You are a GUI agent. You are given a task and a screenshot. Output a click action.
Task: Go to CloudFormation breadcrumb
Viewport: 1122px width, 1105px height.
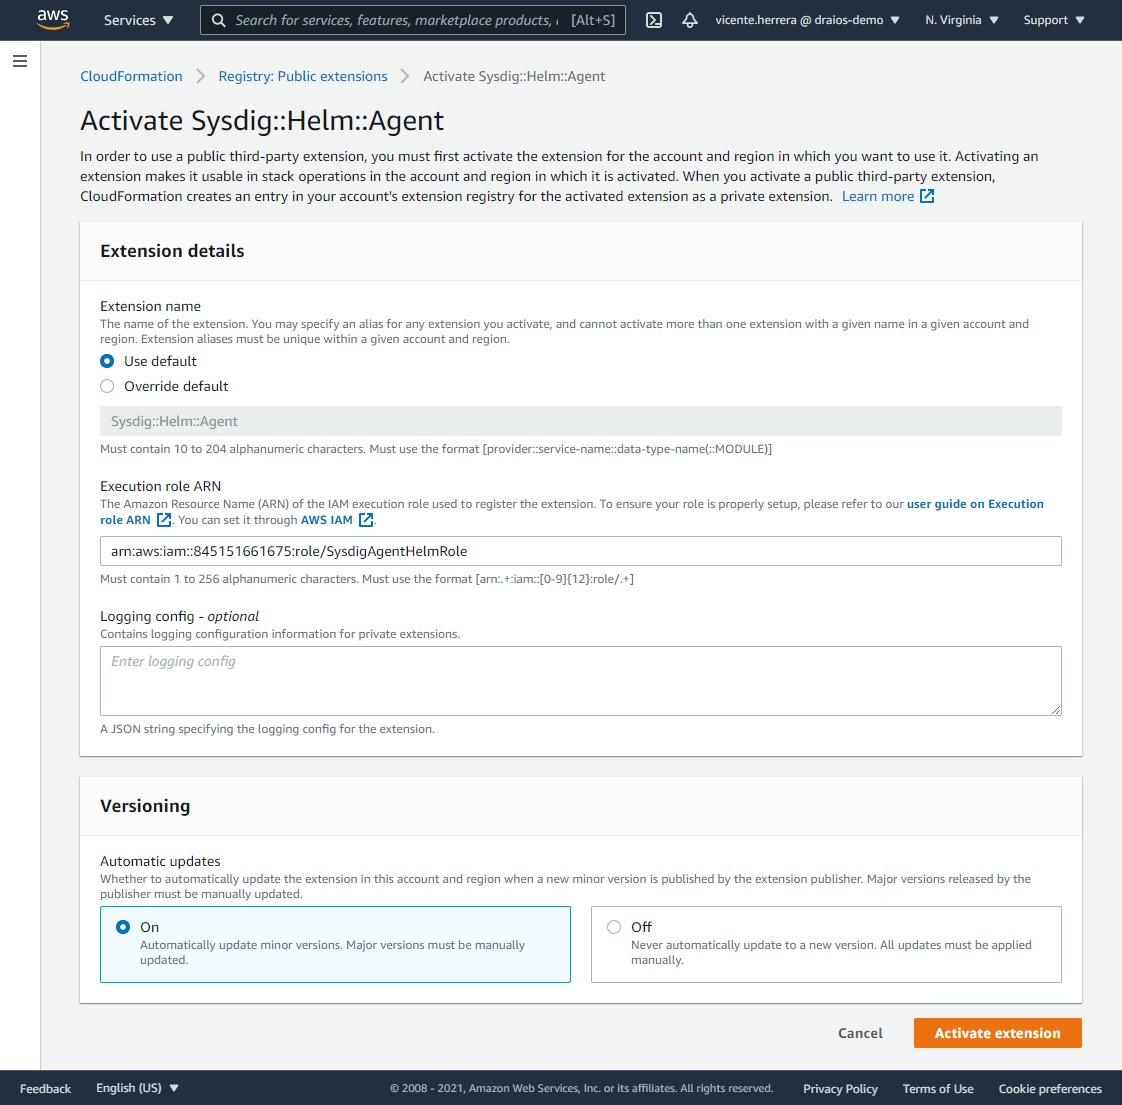click(131, 77)
